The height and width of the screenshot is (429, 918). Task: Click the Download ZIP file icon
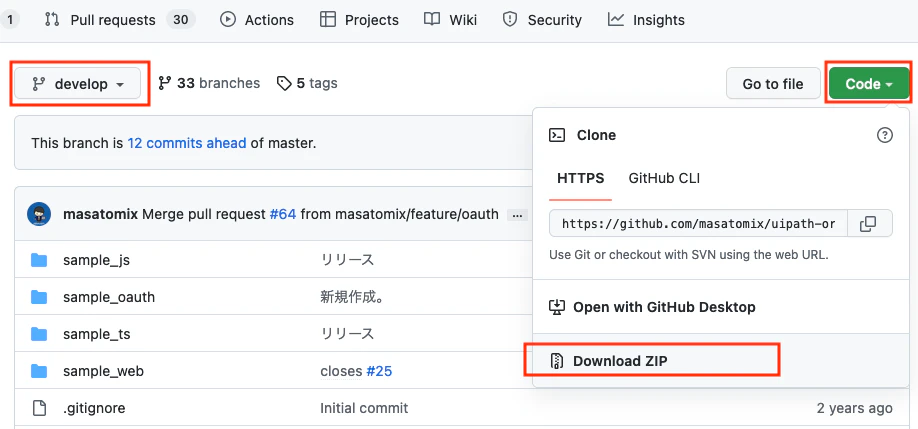pyautogui.click(x=557, y=361)
